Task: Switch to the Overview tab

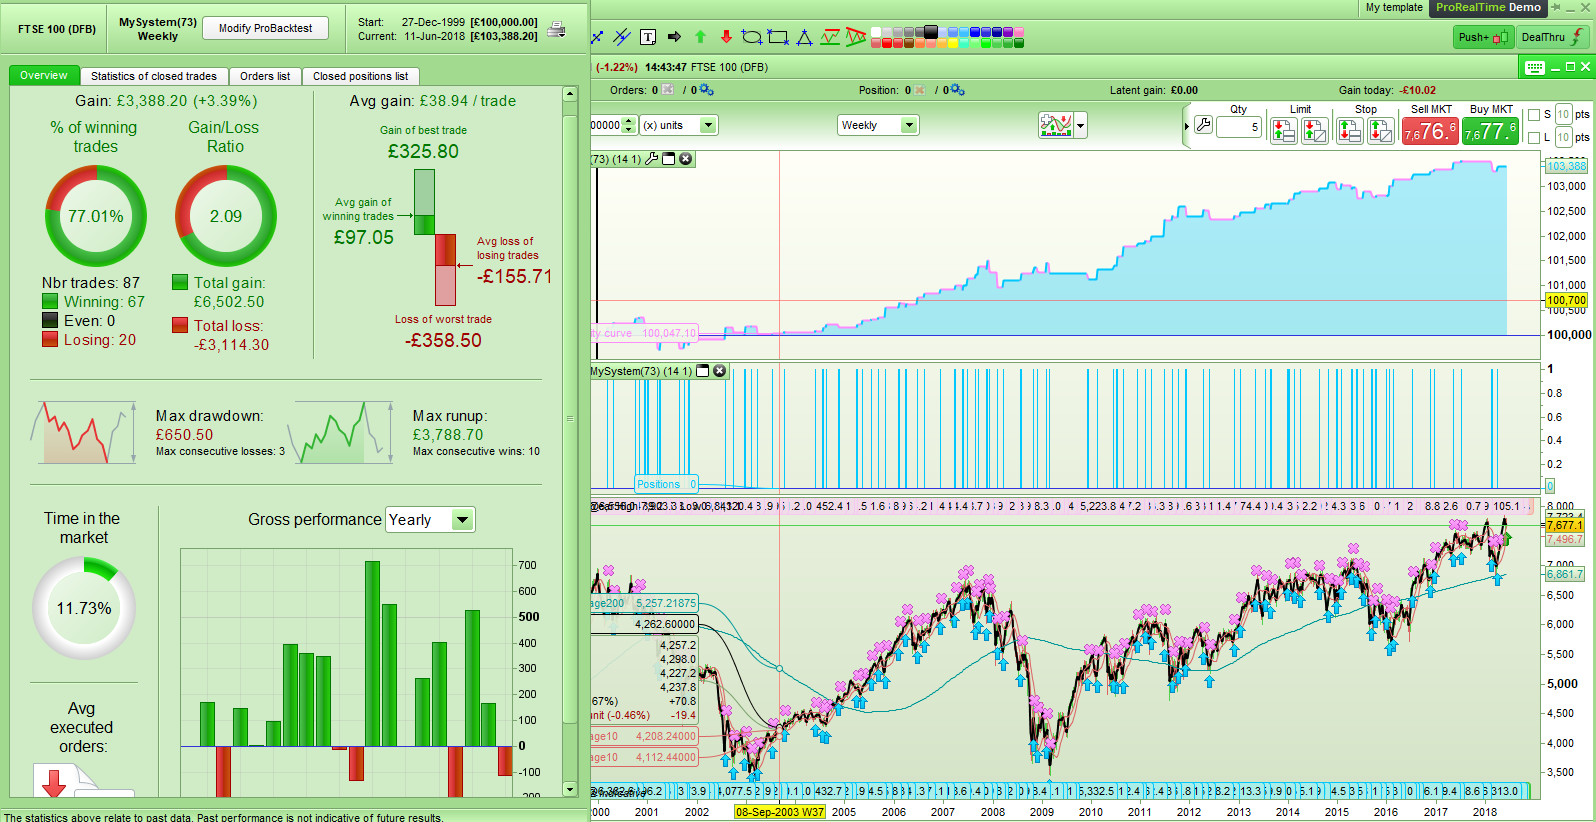Action: (44, 76)
